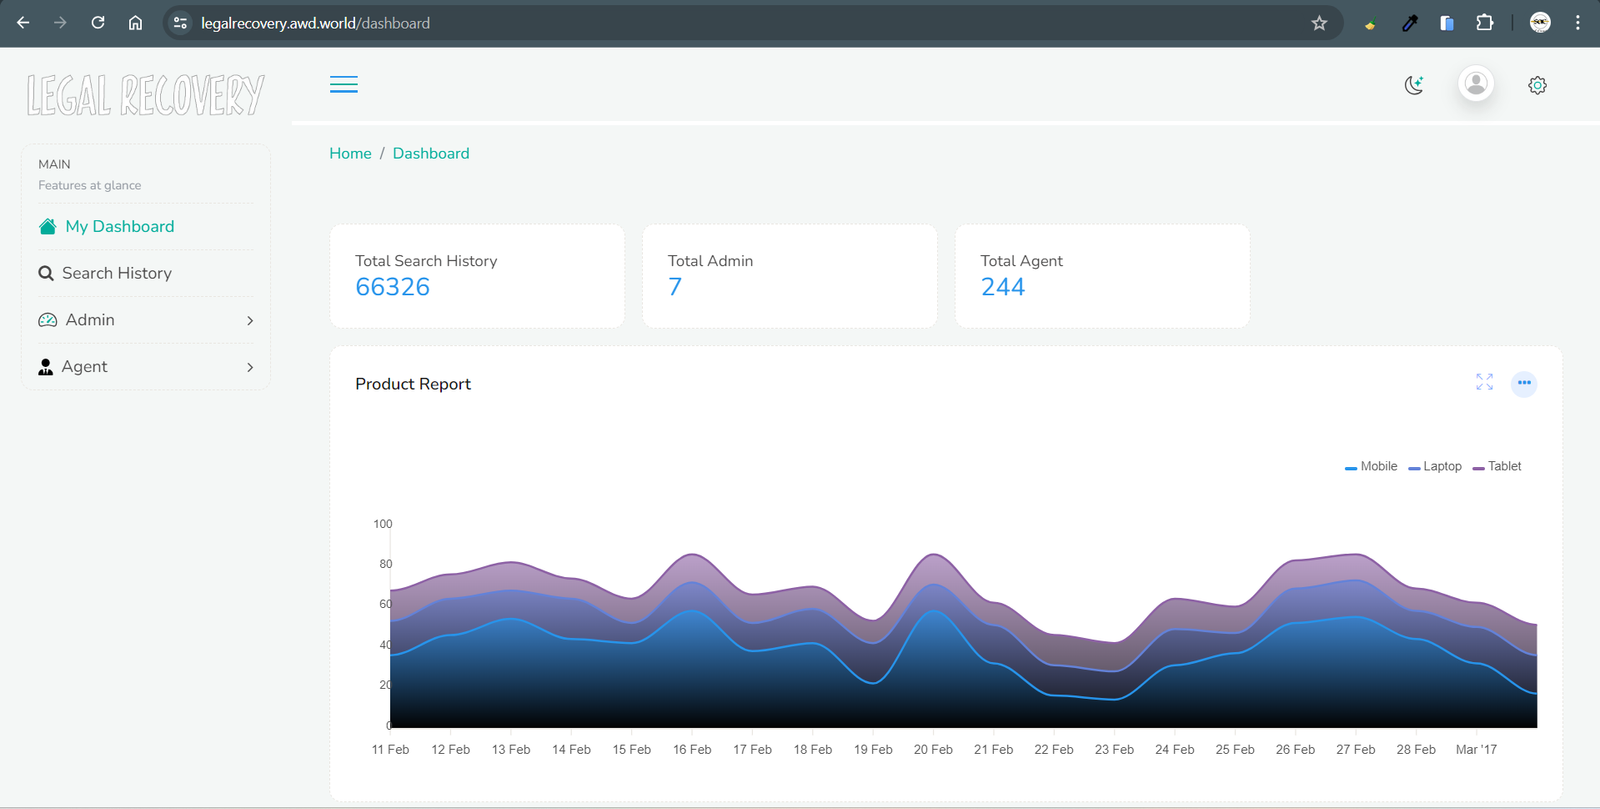The height and width of the screenshot is (809, 1600).
Task: Toggle Mobile series in chart legend
Action: [x=1371, y=466]
